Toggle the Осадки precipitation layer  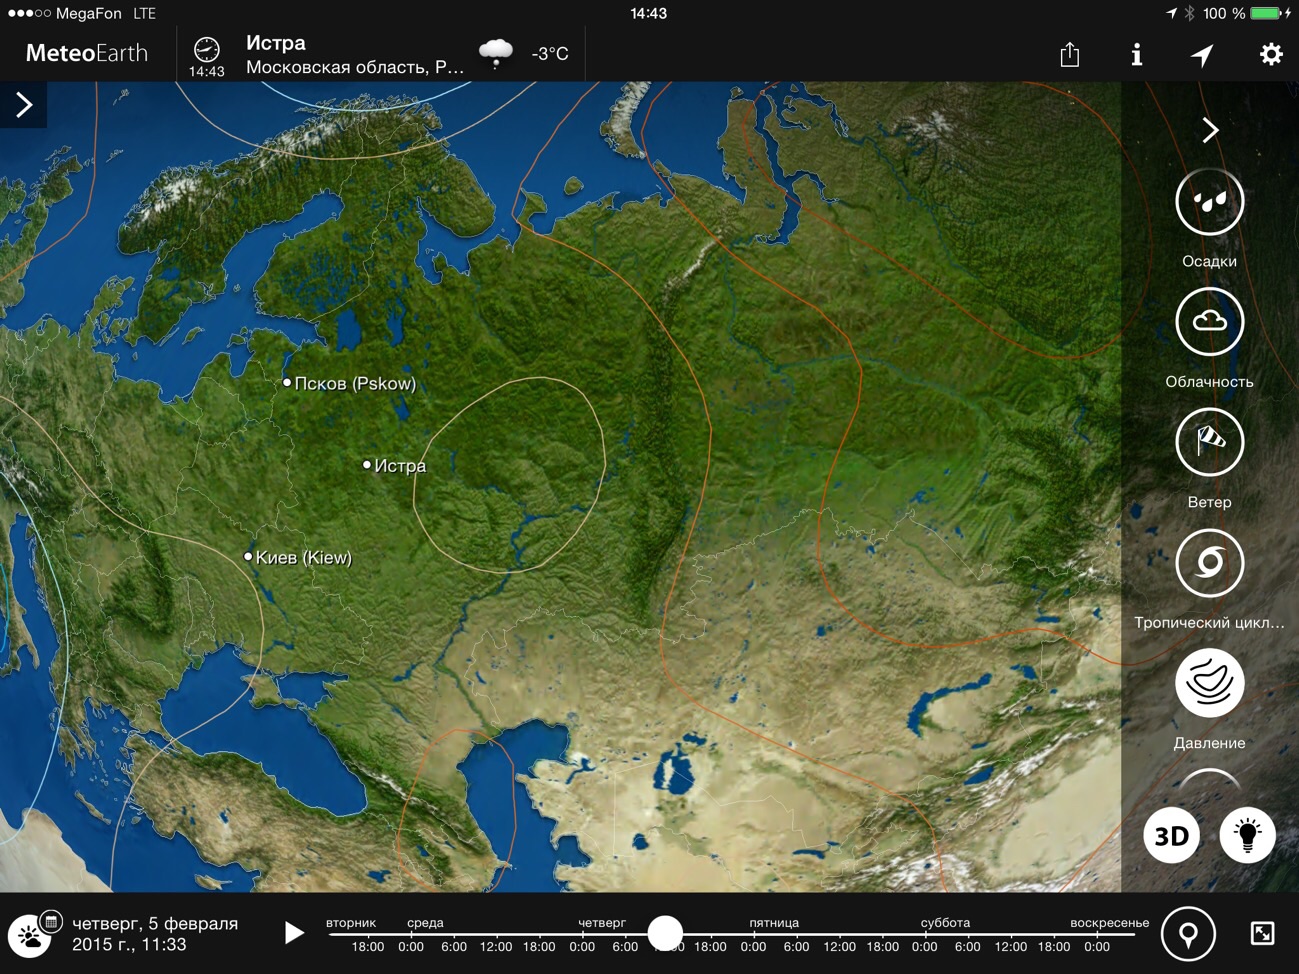click(1209, 202)
